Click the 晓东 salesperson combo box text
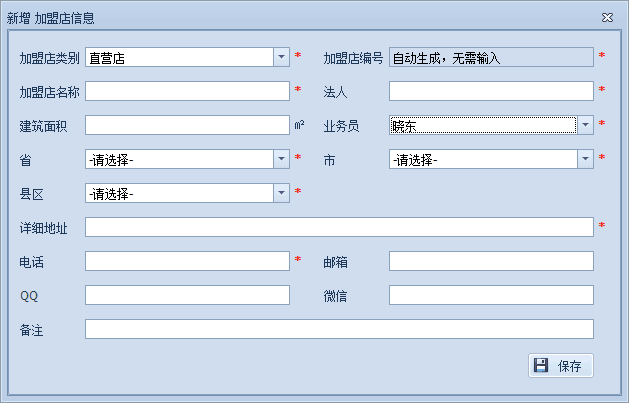629x403 pixels. pos(482,125)
